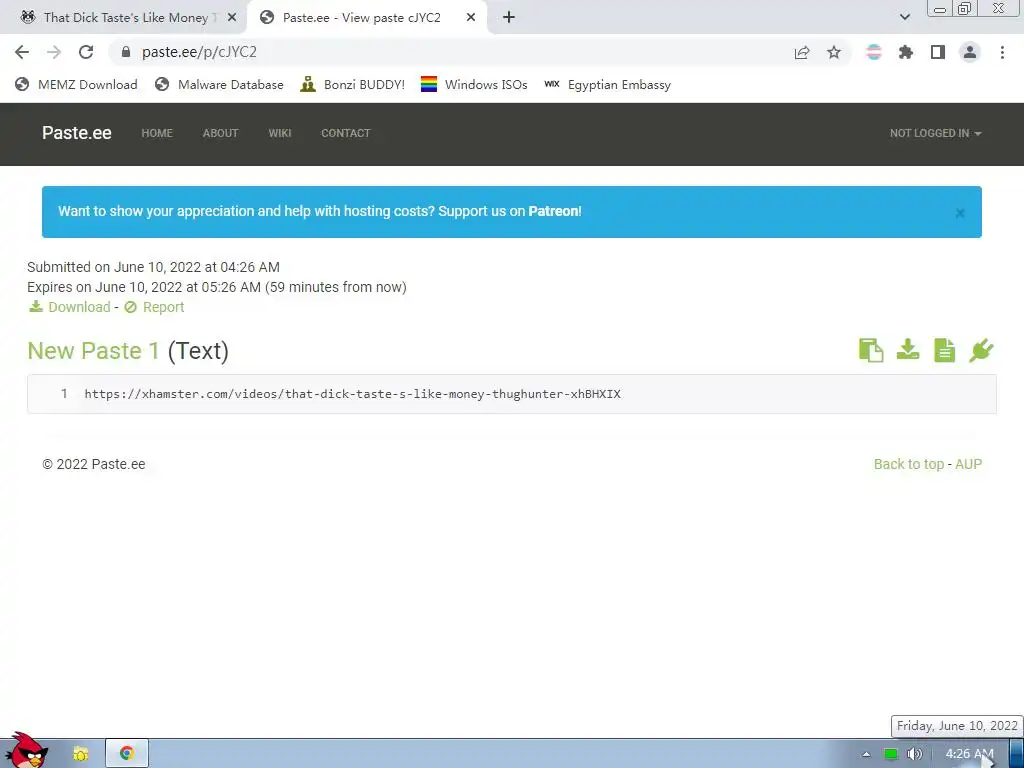View raw paste document icon
This screenshot has height=768, width=1024.
point(944,351)
